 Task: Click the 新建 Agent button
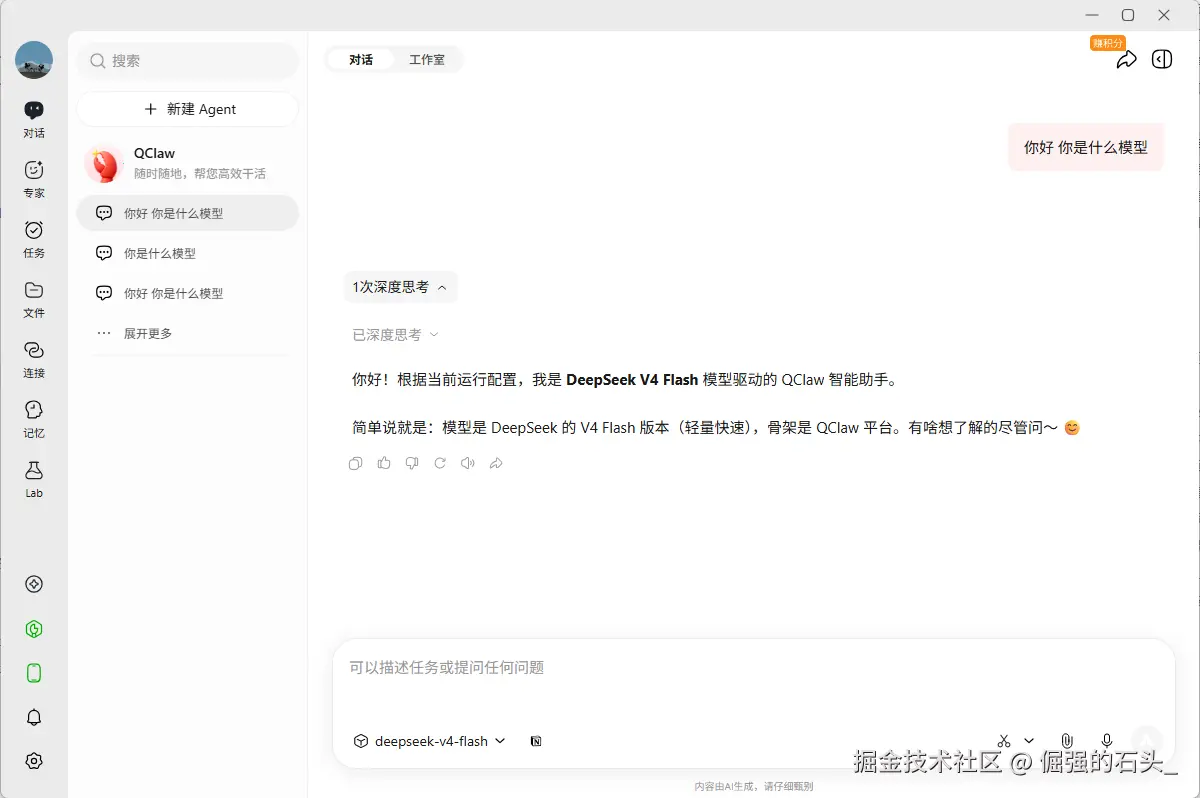click(188, 109)
